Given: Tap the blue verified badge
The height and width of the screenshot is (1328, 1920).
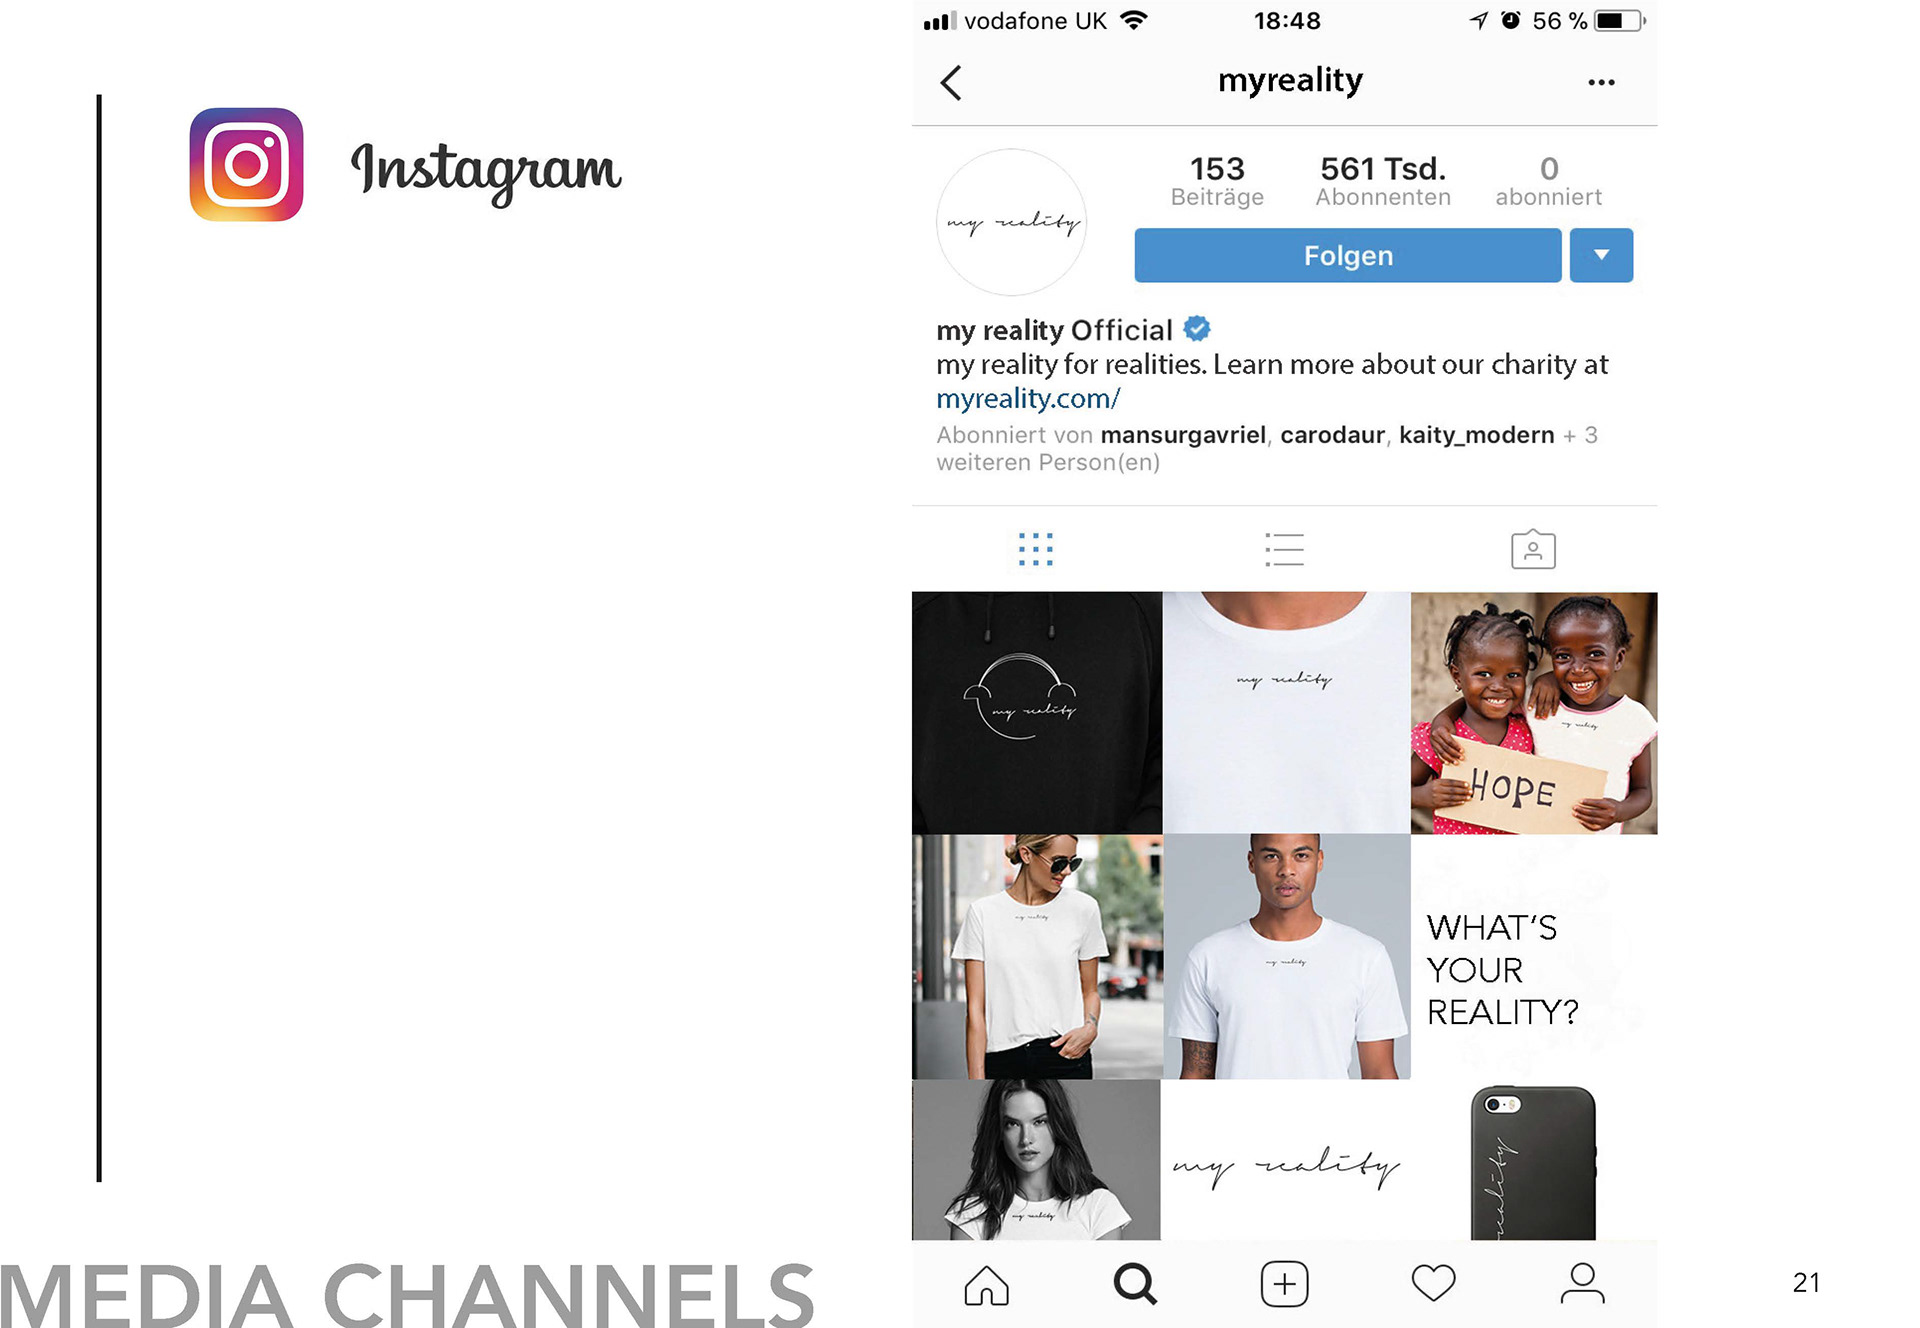Looking at the screenshot, I should (x=1197, y=328).
